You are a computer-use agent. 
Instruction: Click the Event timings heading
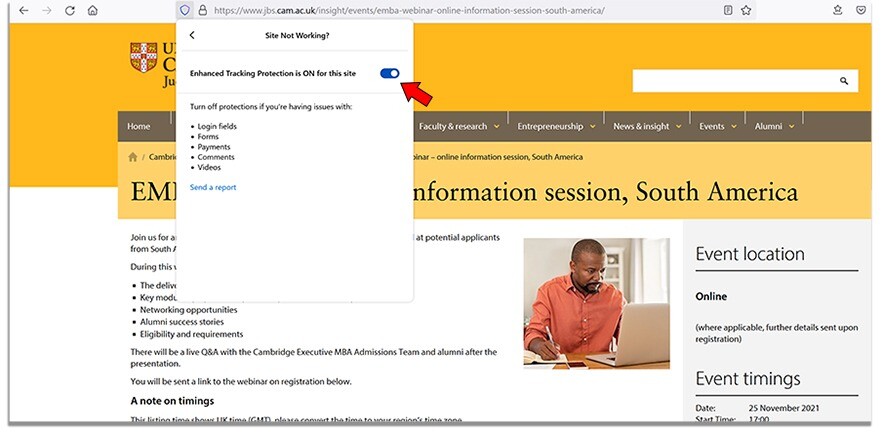click(748, 378)
